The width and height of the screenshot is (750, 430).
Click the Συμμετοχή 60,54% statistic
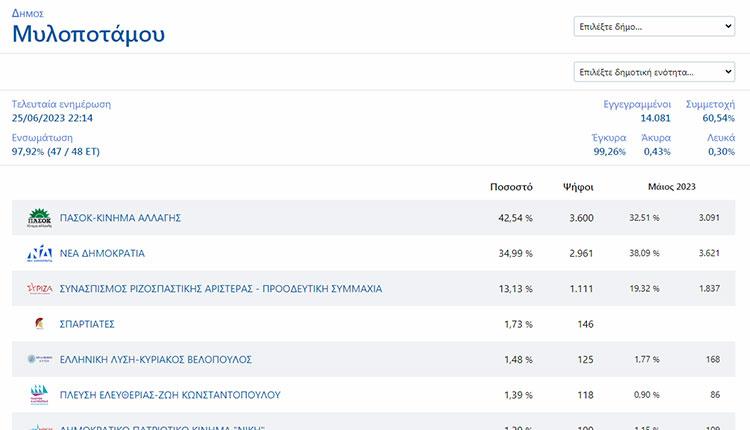coord(710,118)
